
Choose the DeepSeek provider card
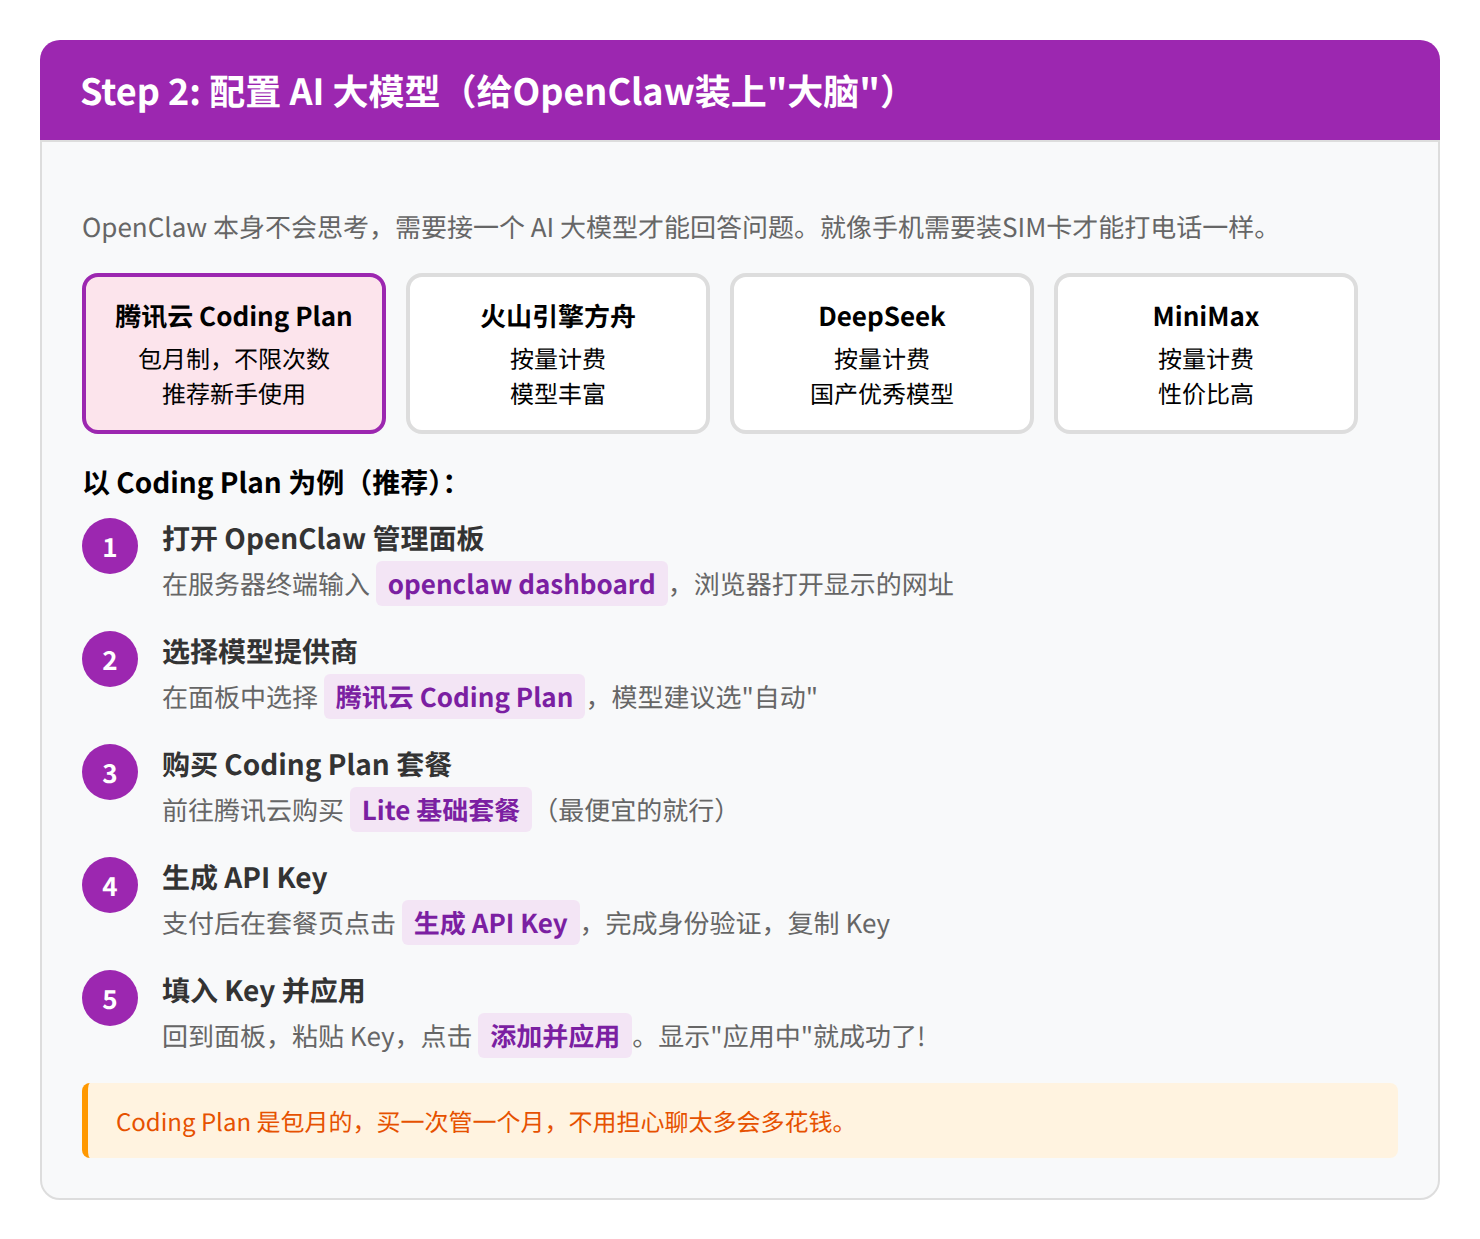(x=881, y=353)
